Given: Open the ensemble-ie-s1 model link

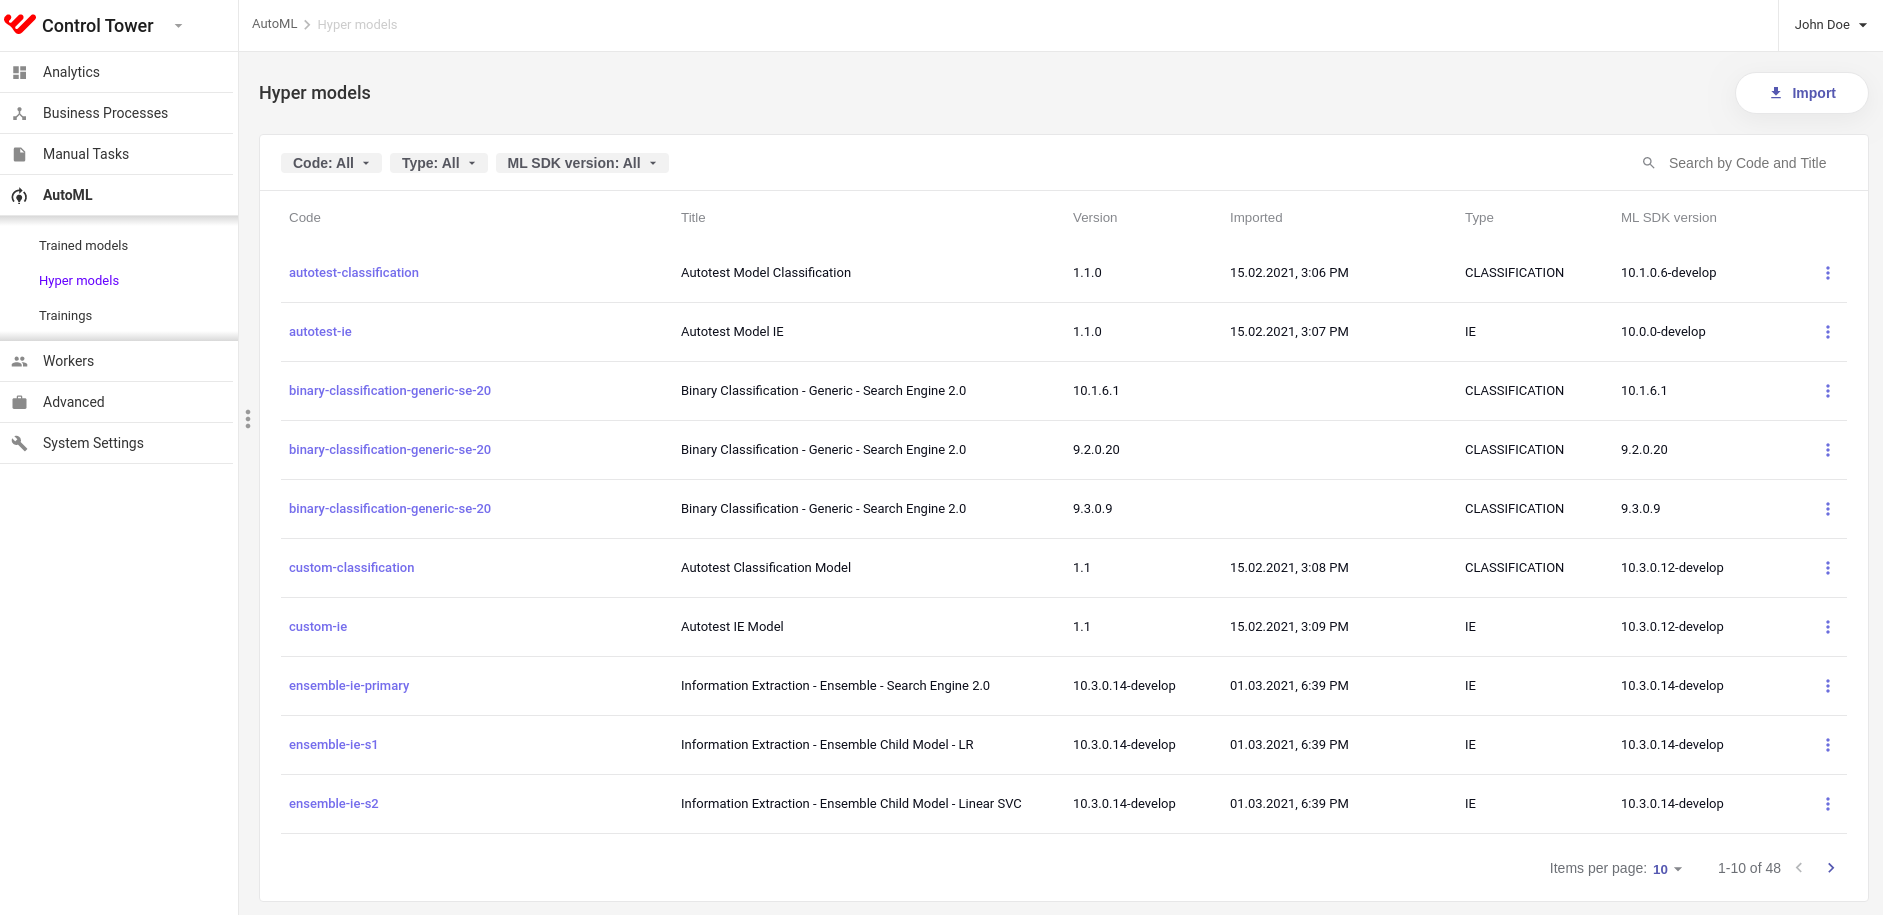Looking at the screenshot, I should [x=333, y=744].
